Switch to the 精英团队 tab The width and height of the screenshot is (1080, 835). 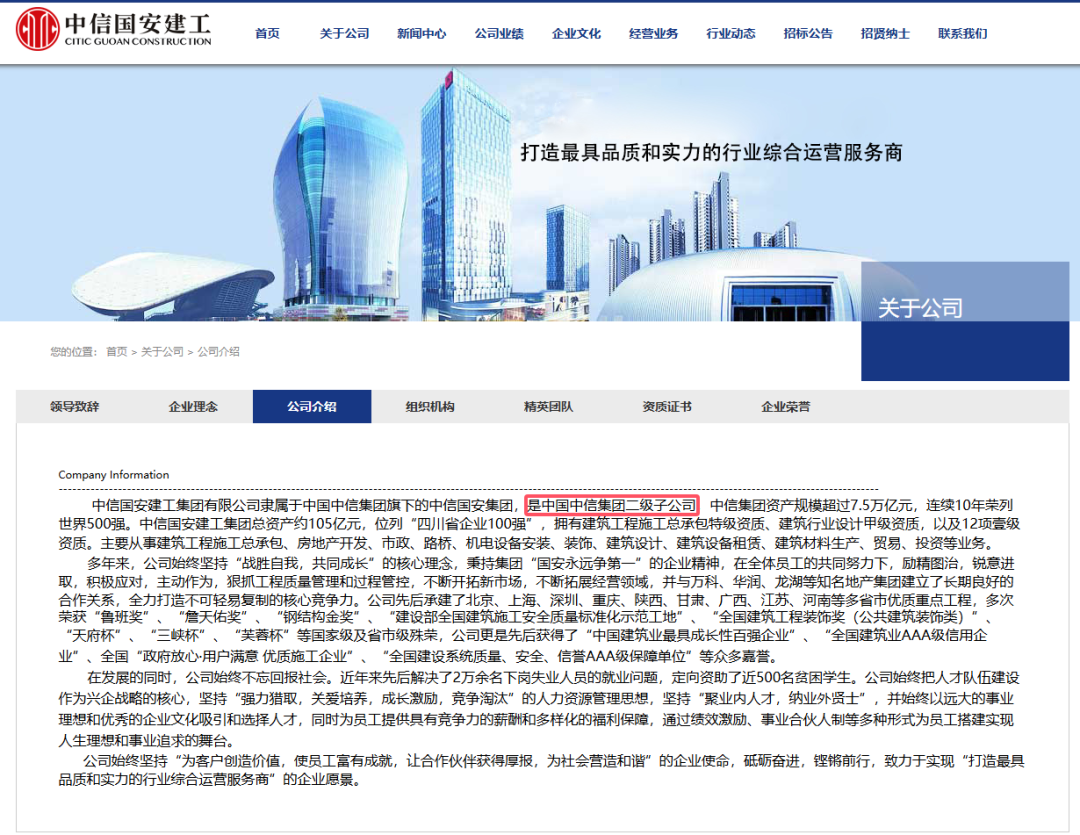[x=548, y=406]
